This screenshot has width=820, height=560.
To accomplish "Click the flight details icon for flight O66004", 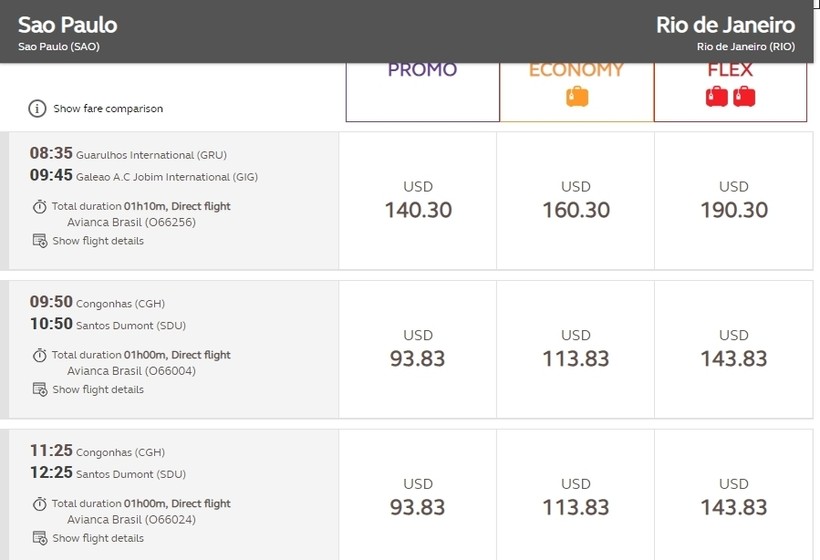I will coord(40,390).
